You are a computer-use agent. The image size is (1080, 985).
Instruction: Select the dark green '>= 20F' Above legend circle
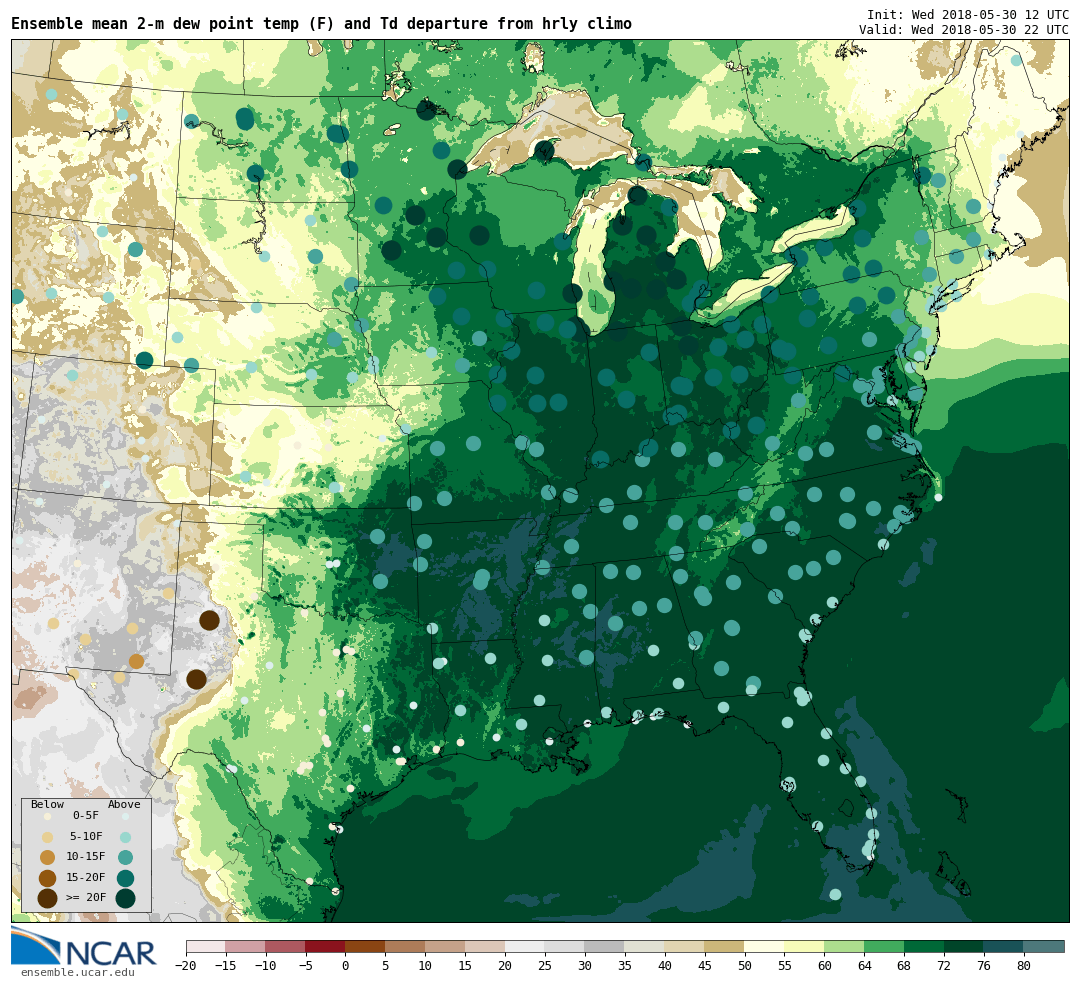125,898
